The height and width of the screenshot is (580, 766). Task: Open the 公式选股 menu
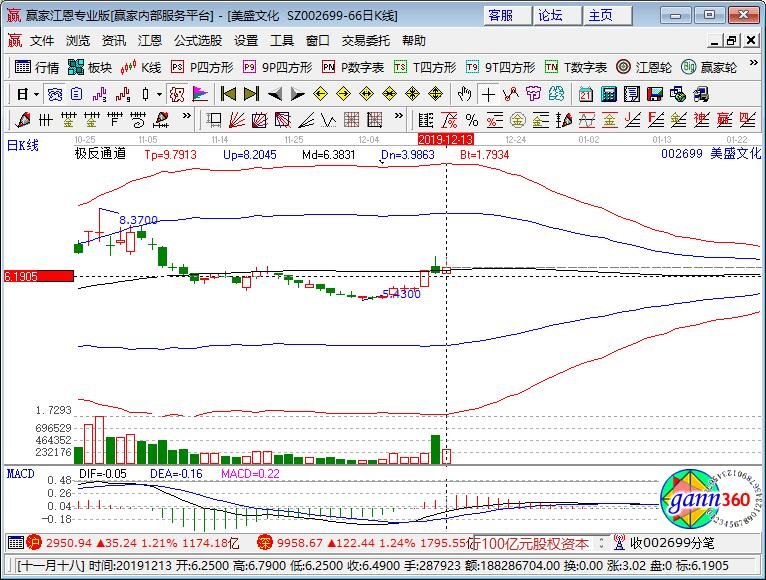[198, 41]
